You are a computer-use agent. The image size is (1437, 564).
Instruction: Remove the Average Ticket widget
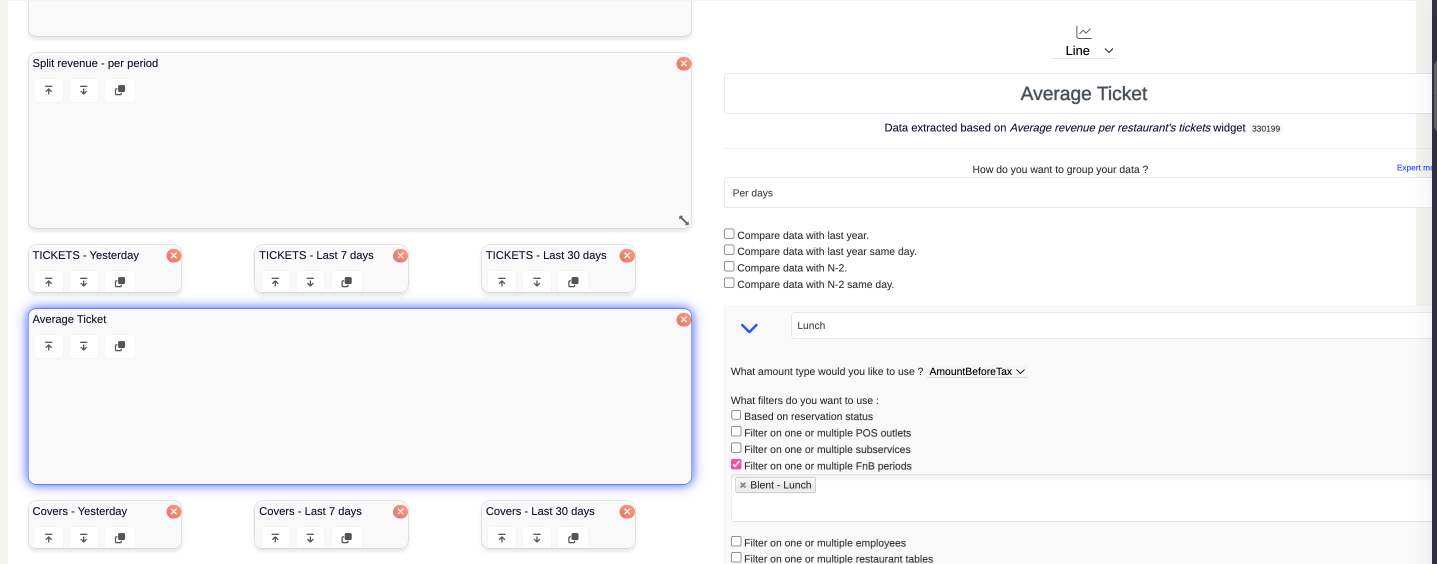tap(683, 319)
